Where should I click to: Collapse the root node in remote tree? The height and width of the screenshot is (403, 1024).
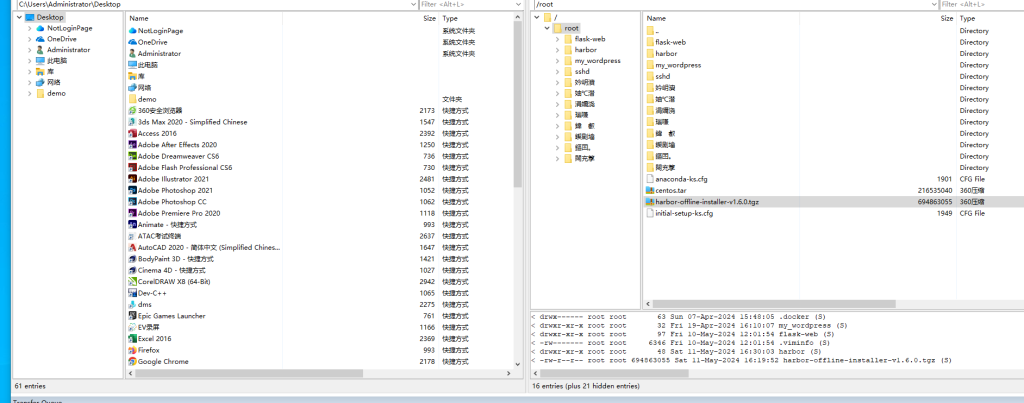[x=546, y=28]
